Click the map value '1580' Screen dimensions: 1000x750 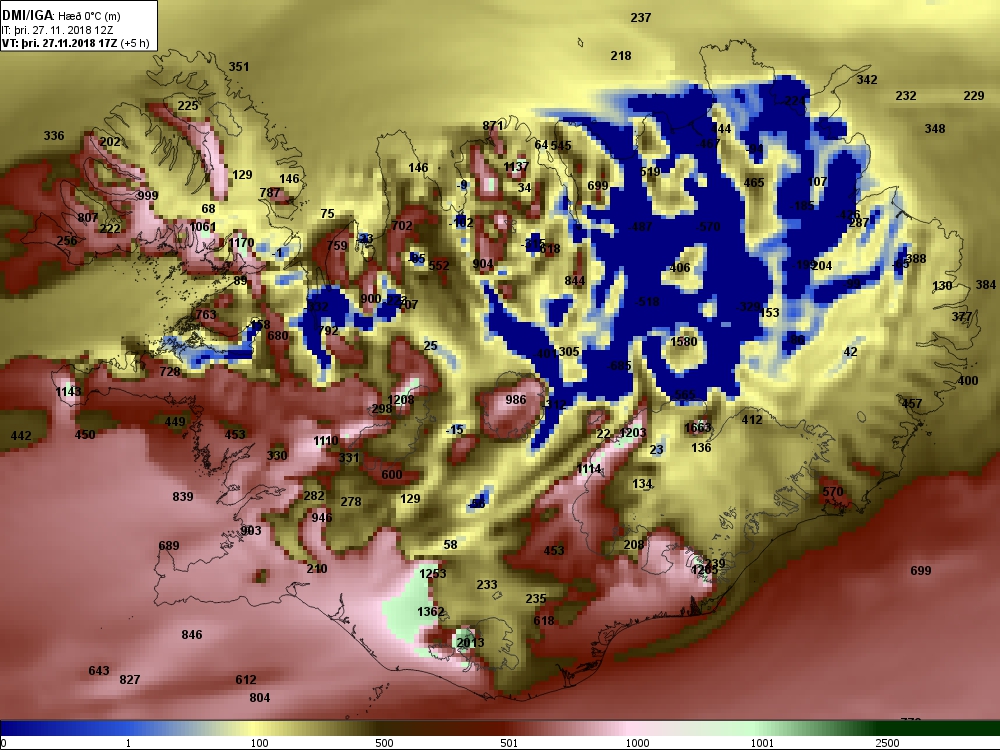[684, 341]
